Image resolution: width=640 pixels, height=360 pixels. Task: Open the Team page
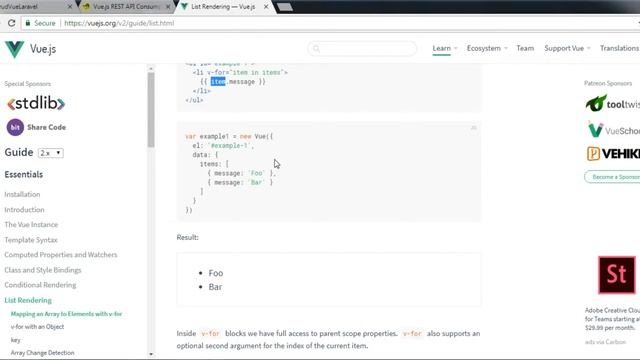coord(525,48)
